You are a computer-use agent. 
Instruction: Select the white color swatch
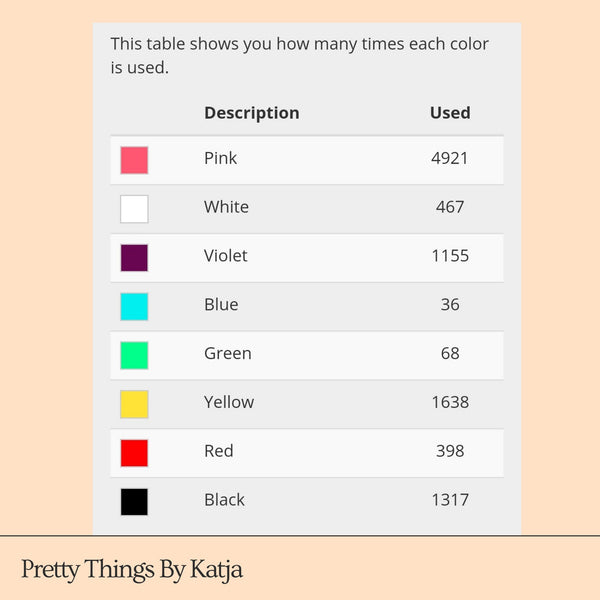[x=134, y=209]
